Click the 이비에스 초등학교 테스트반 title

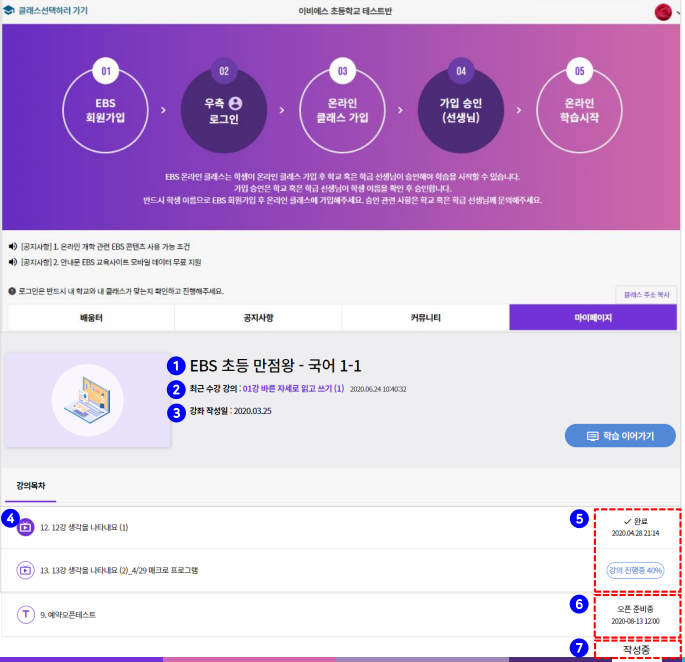click(x=345, y=11)
